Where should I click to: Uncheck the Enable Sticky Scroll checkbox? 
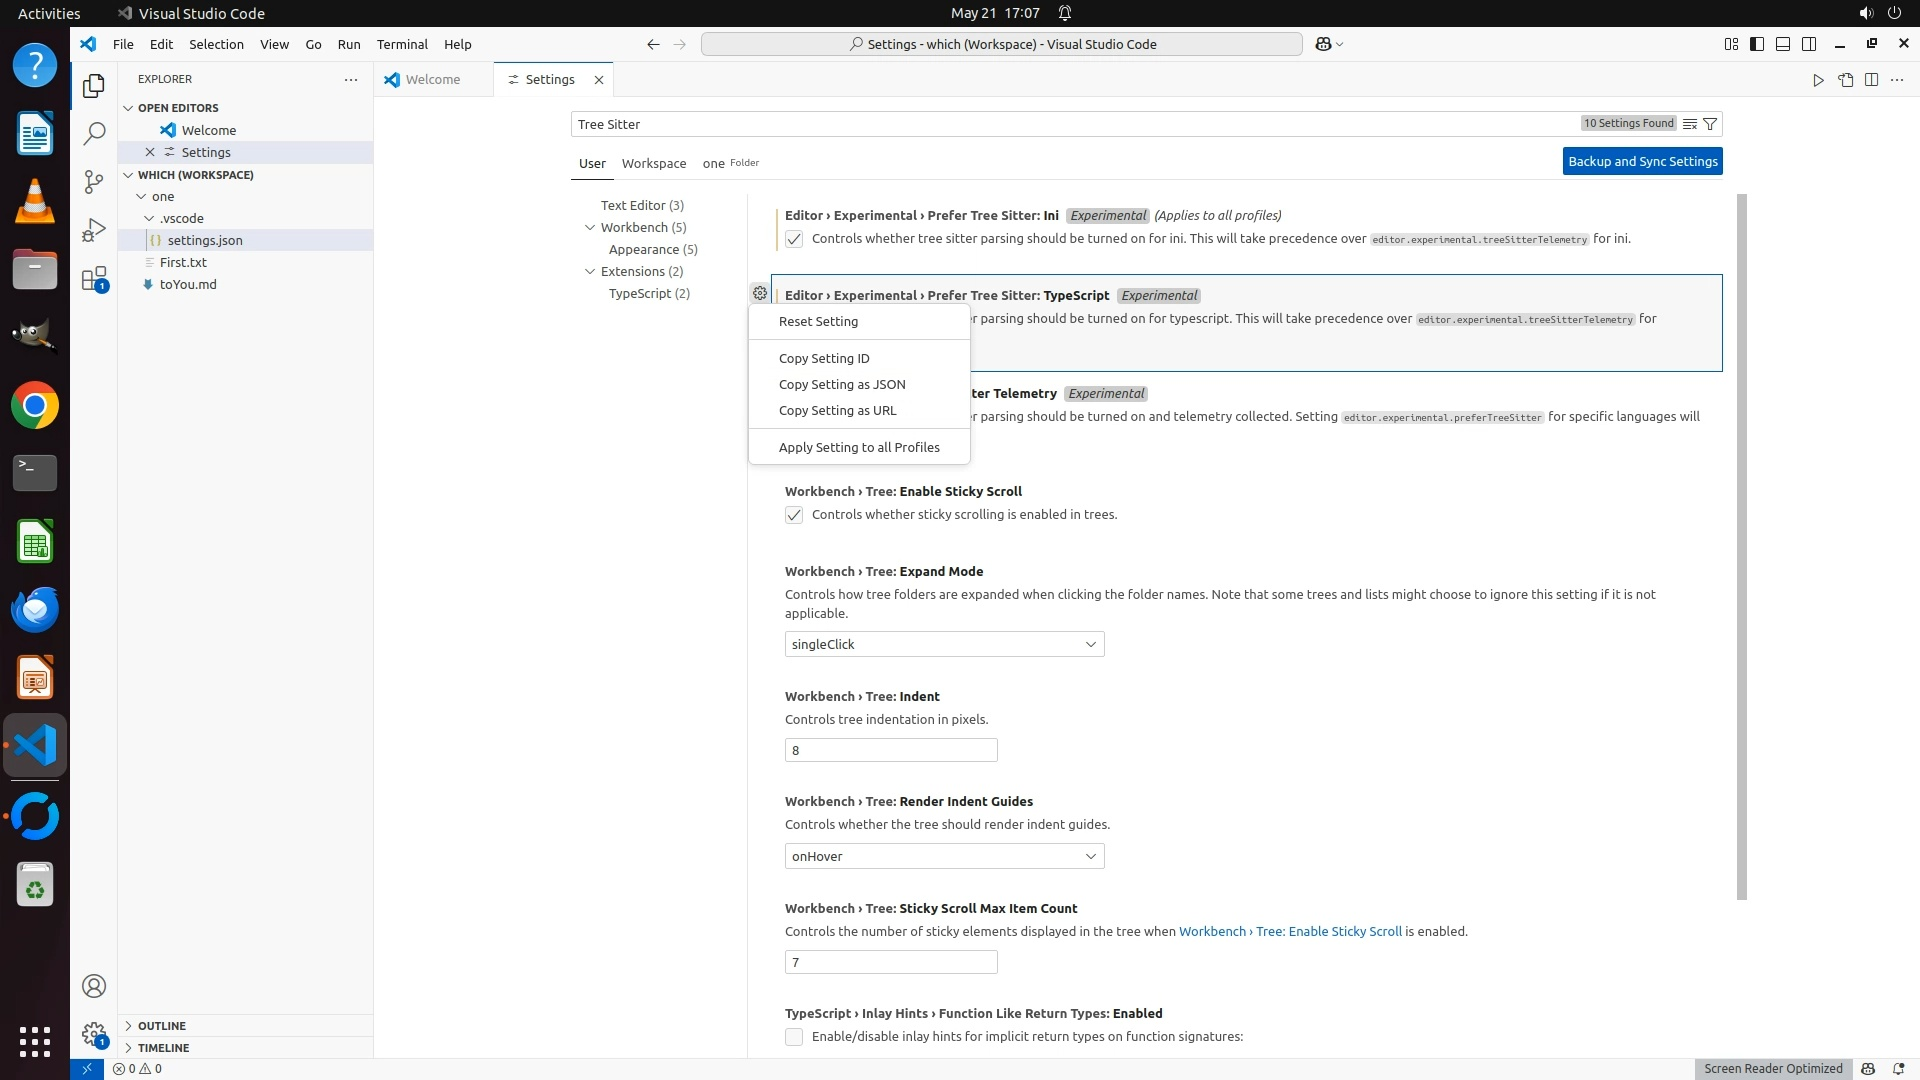point(794,515)
